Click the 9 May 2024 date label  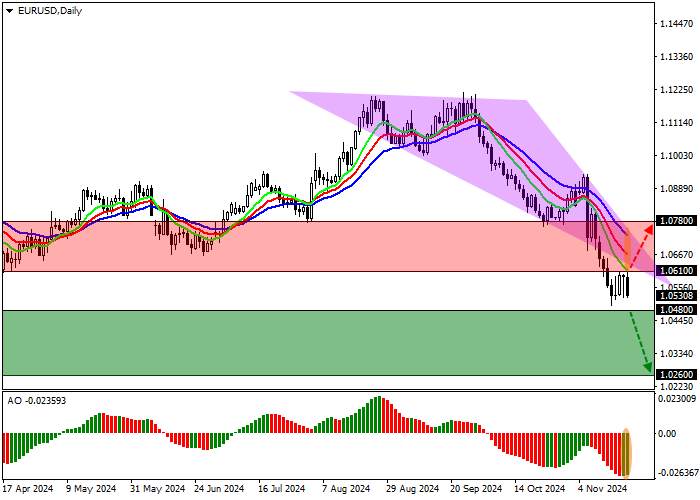pos(91,489)
